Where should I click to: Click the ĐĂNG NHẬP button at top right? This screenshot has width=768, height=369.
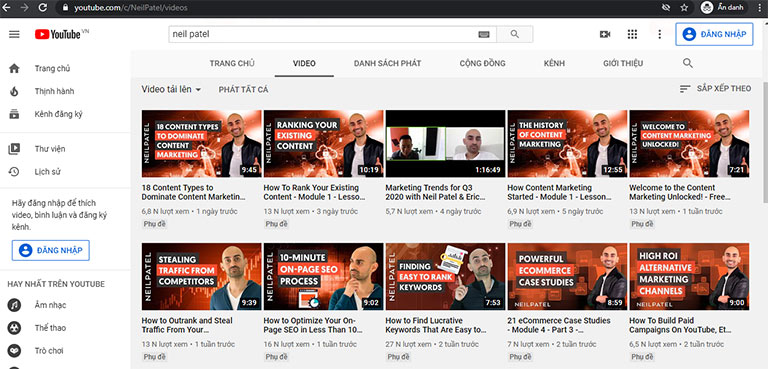[714, 34]
